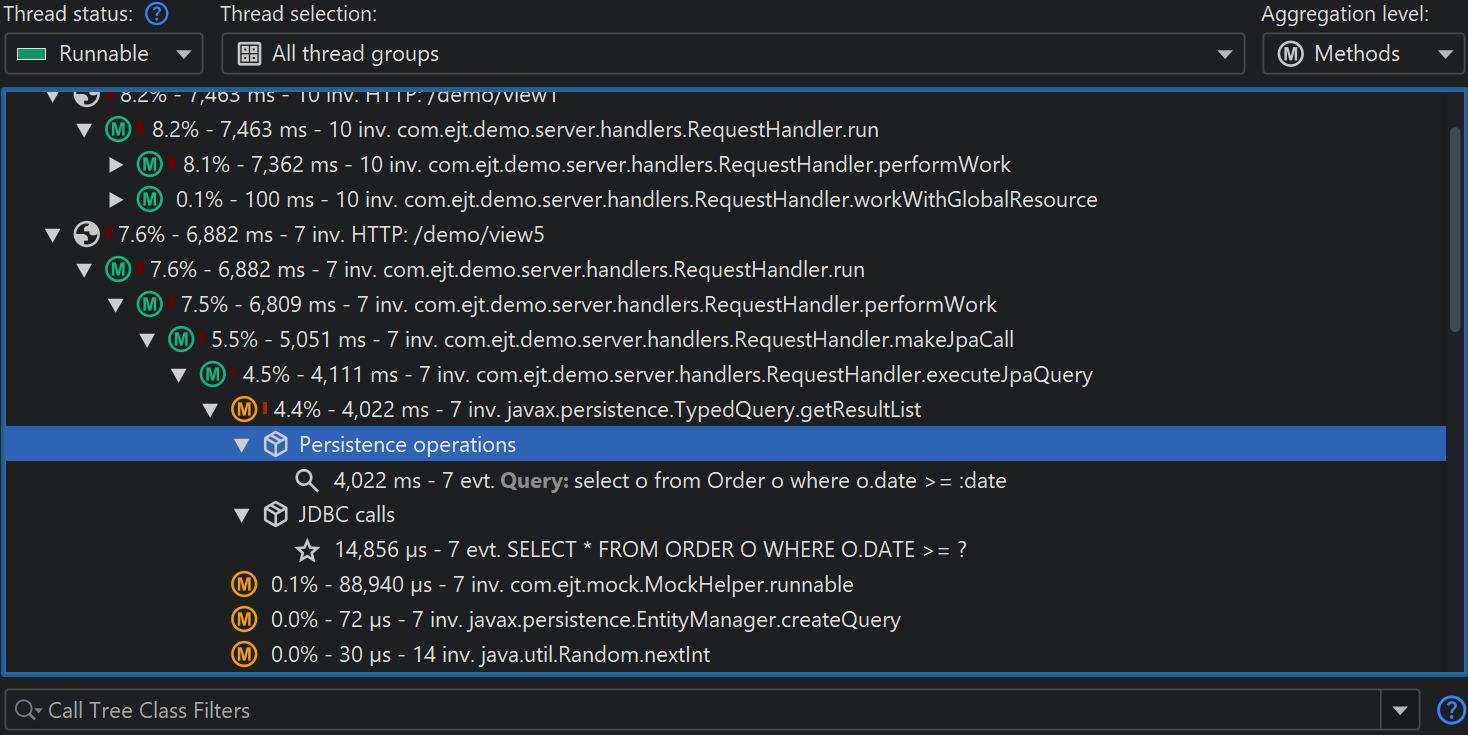Click orange method icon of MockHelper.runnable
This screenshot has width=1468, height=735.
244,584
